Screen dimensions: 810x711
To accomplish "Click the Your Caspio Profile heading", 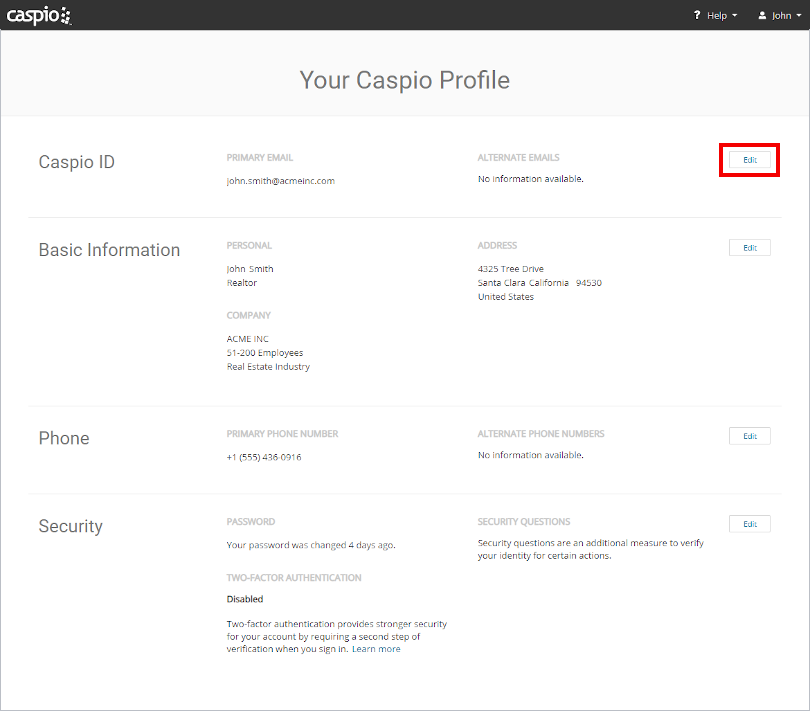I will click(404, 80).
